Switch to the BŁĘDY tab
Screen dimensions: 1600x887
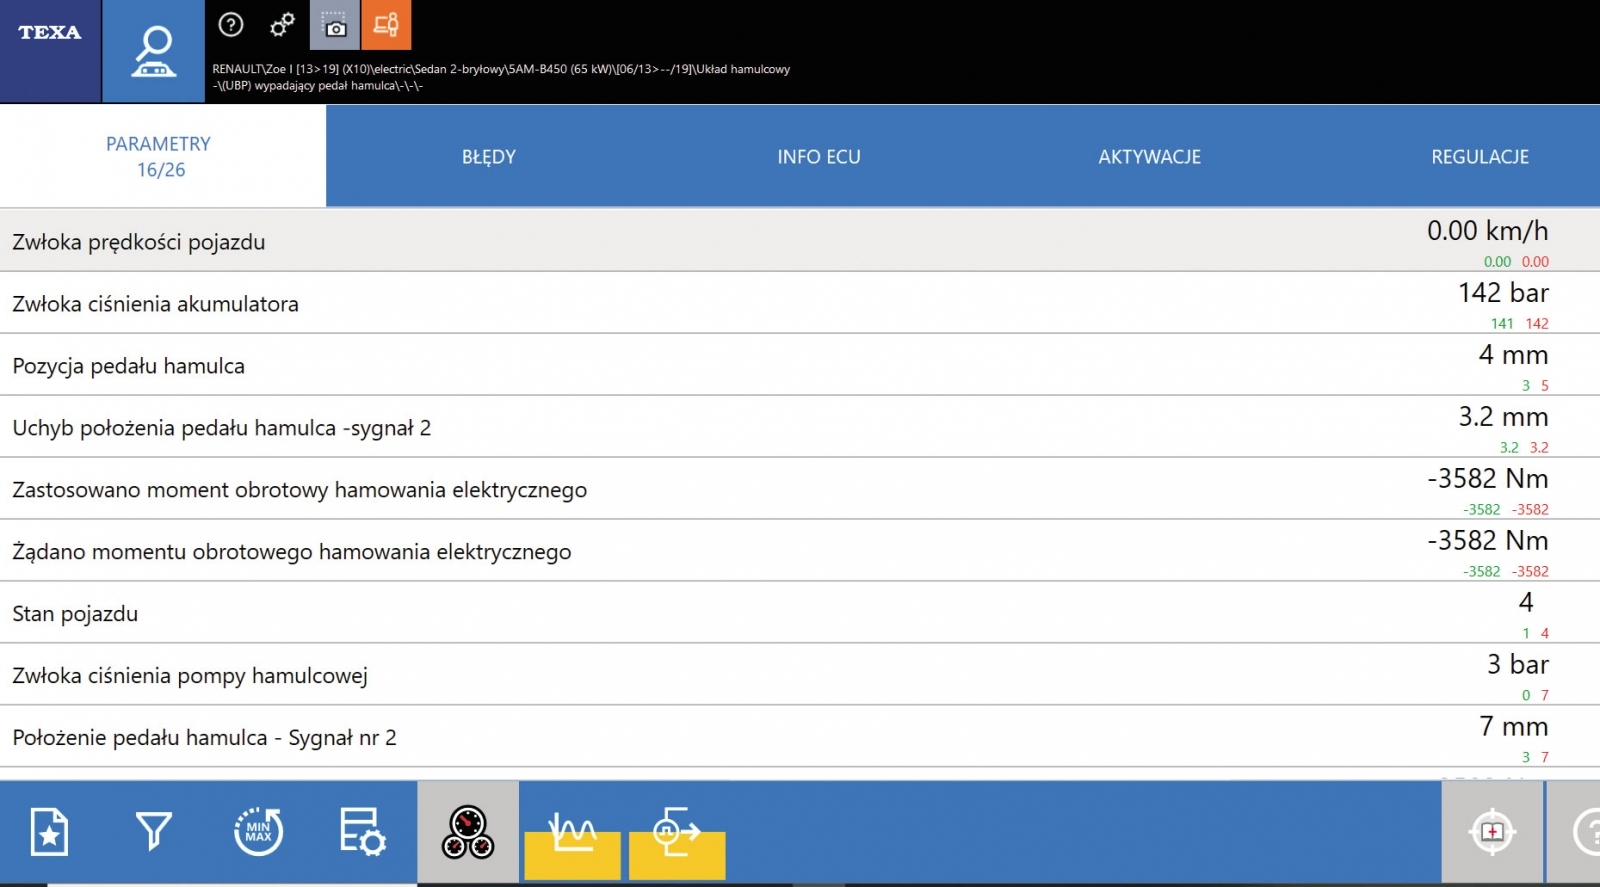pyautogui.click(x=489, y=157)
